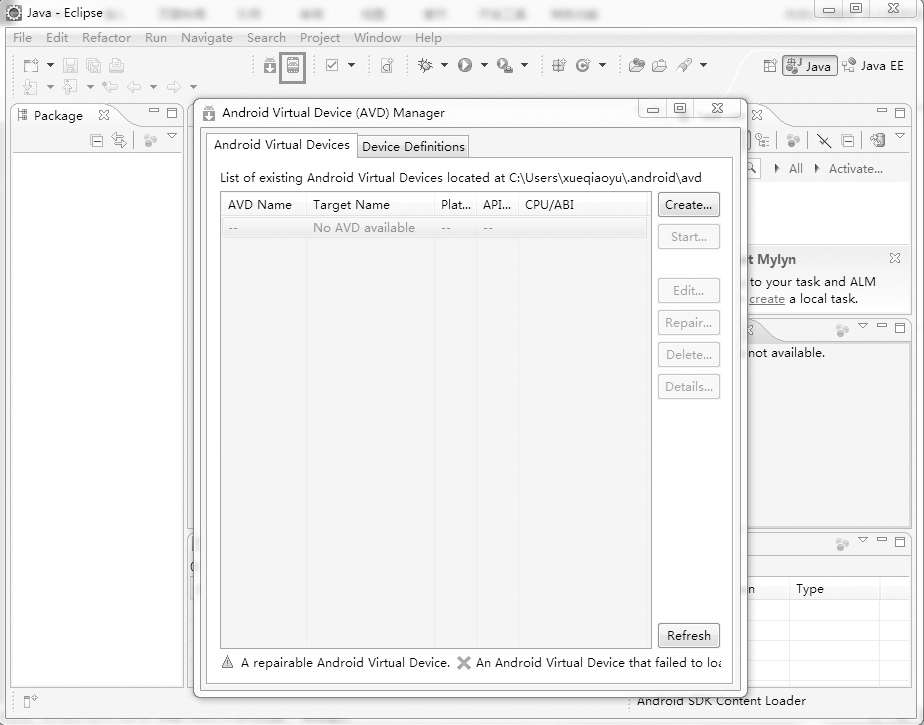The width and height of the screenshot is (924, 725).
Task: Open the Debug dropdown arrow
Action: pyautogui.click(x=444, y=65)
